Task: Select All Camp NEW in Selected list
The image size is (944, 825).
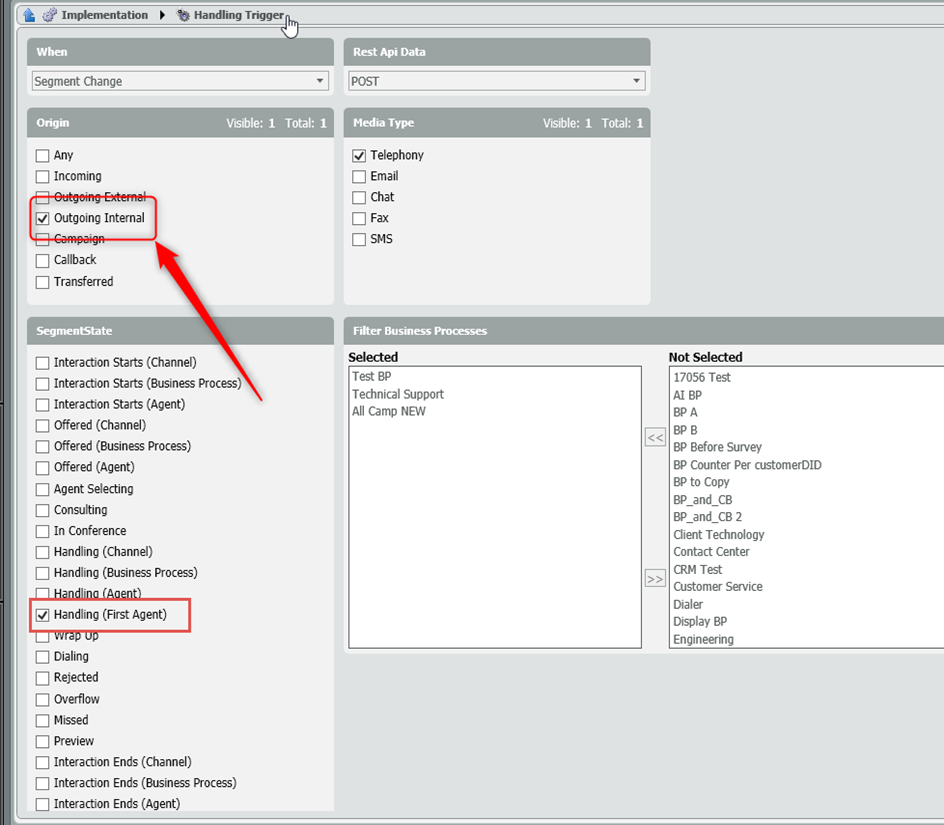Action: pos(389,411)
